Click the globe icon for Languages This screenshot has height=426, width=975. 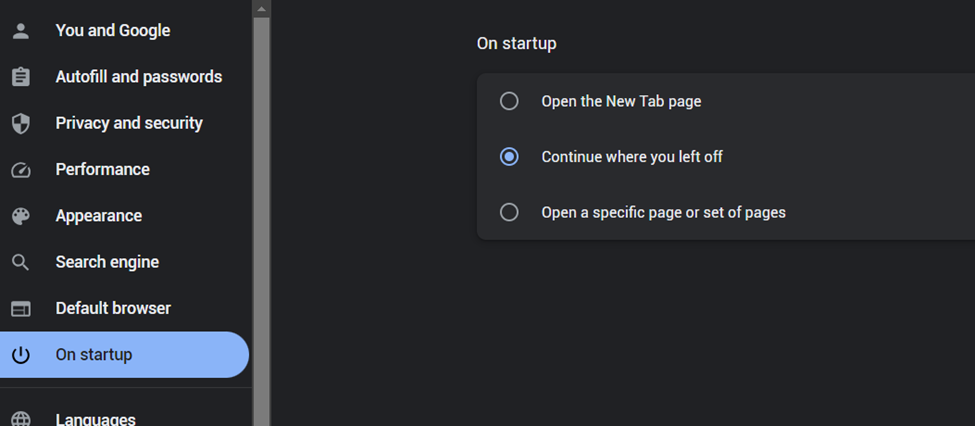(x=20, y=419)
